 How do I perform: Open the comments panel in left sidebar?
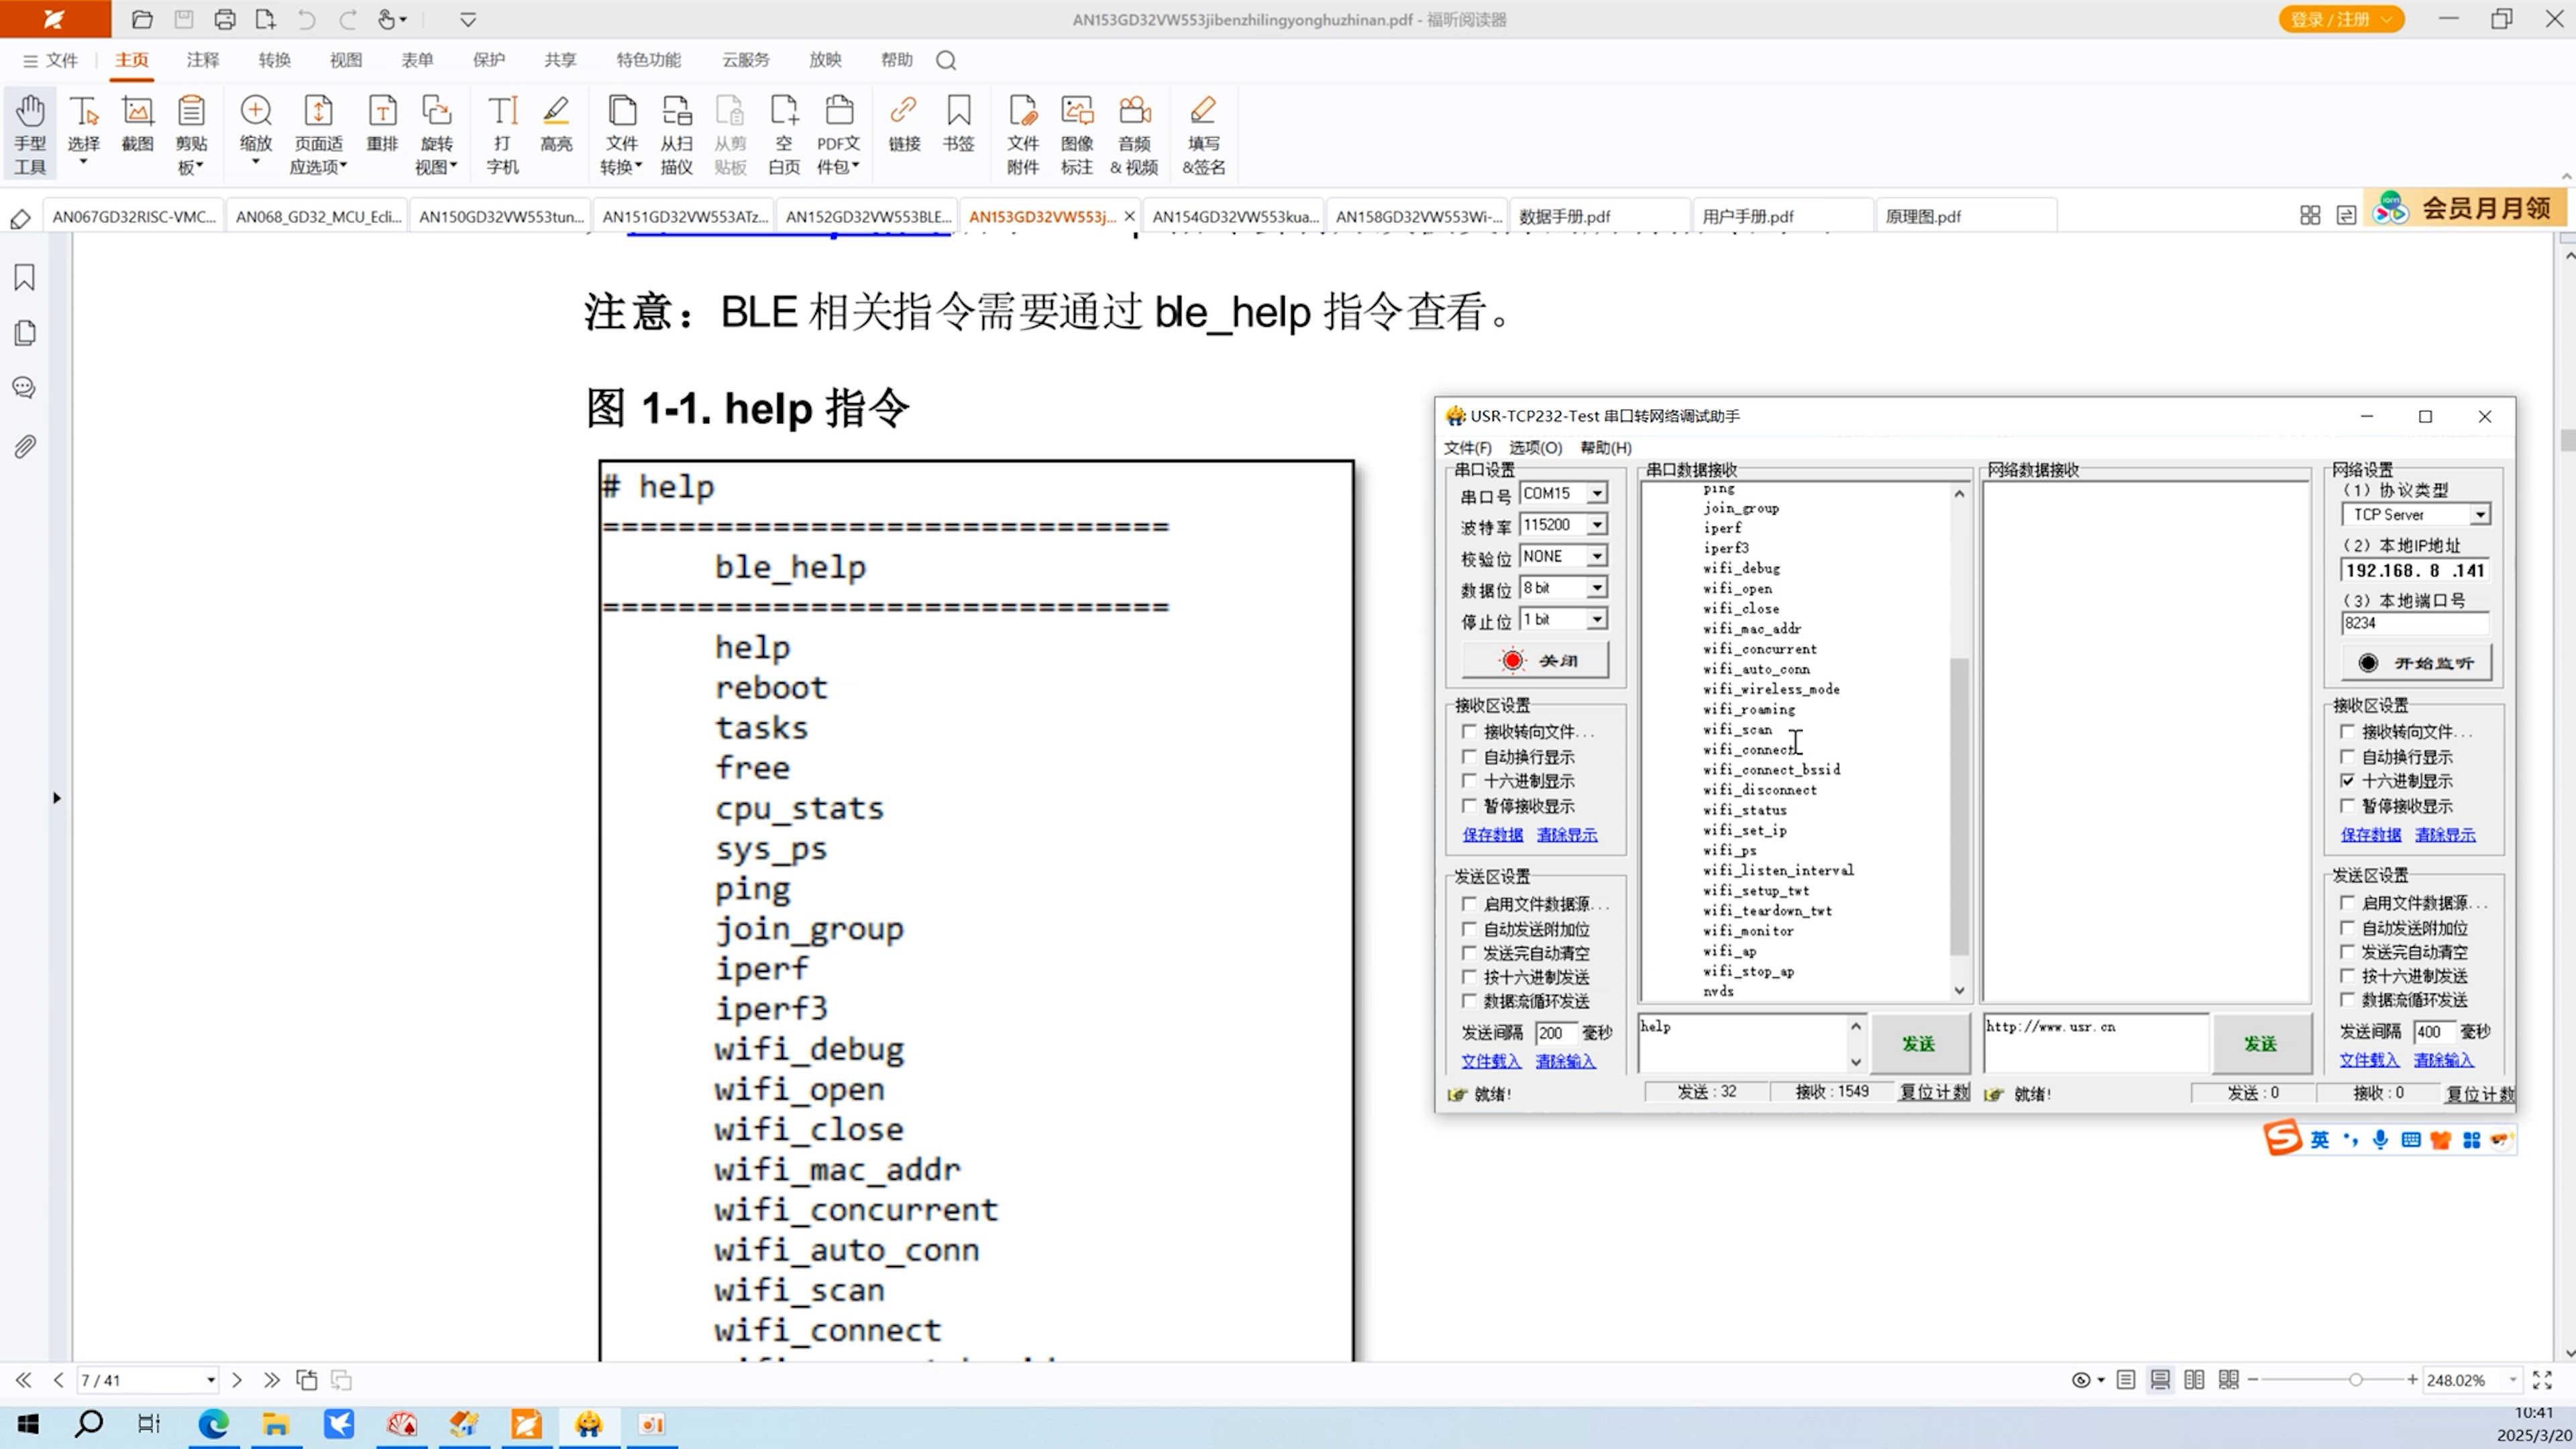coord(25,388)
